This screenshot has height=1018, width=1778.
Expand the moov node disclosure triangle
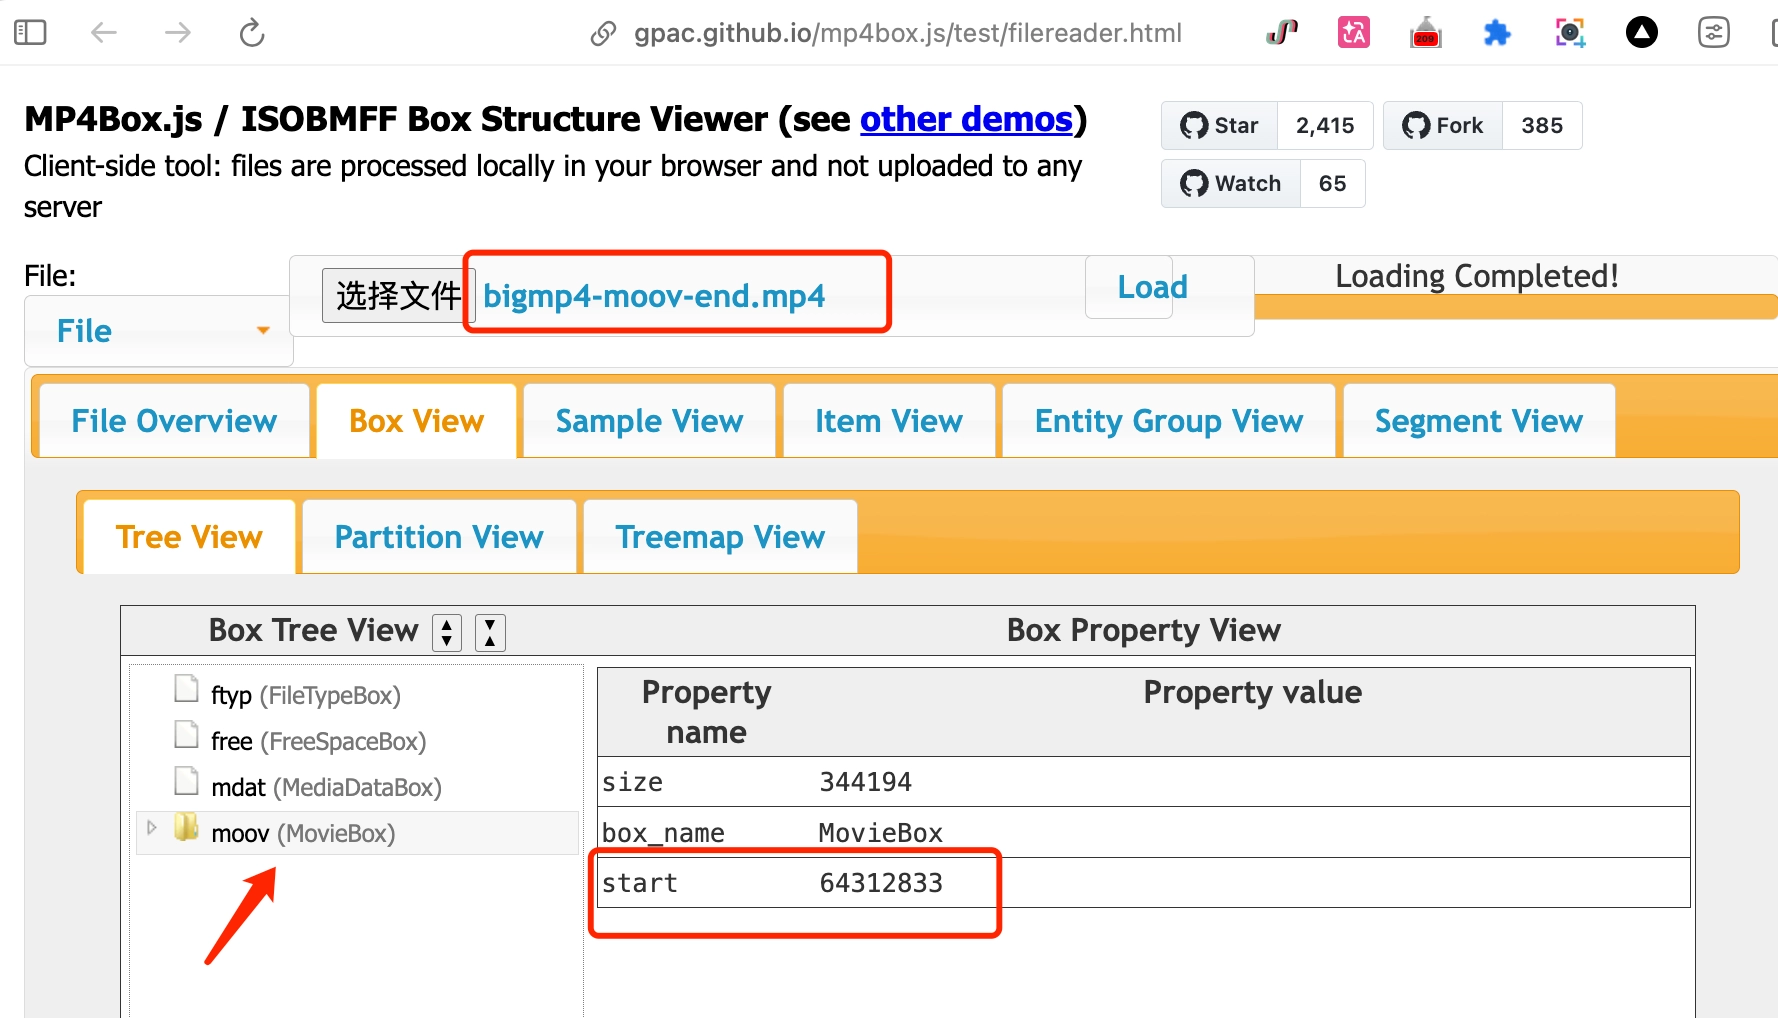(x=152, y=828)
